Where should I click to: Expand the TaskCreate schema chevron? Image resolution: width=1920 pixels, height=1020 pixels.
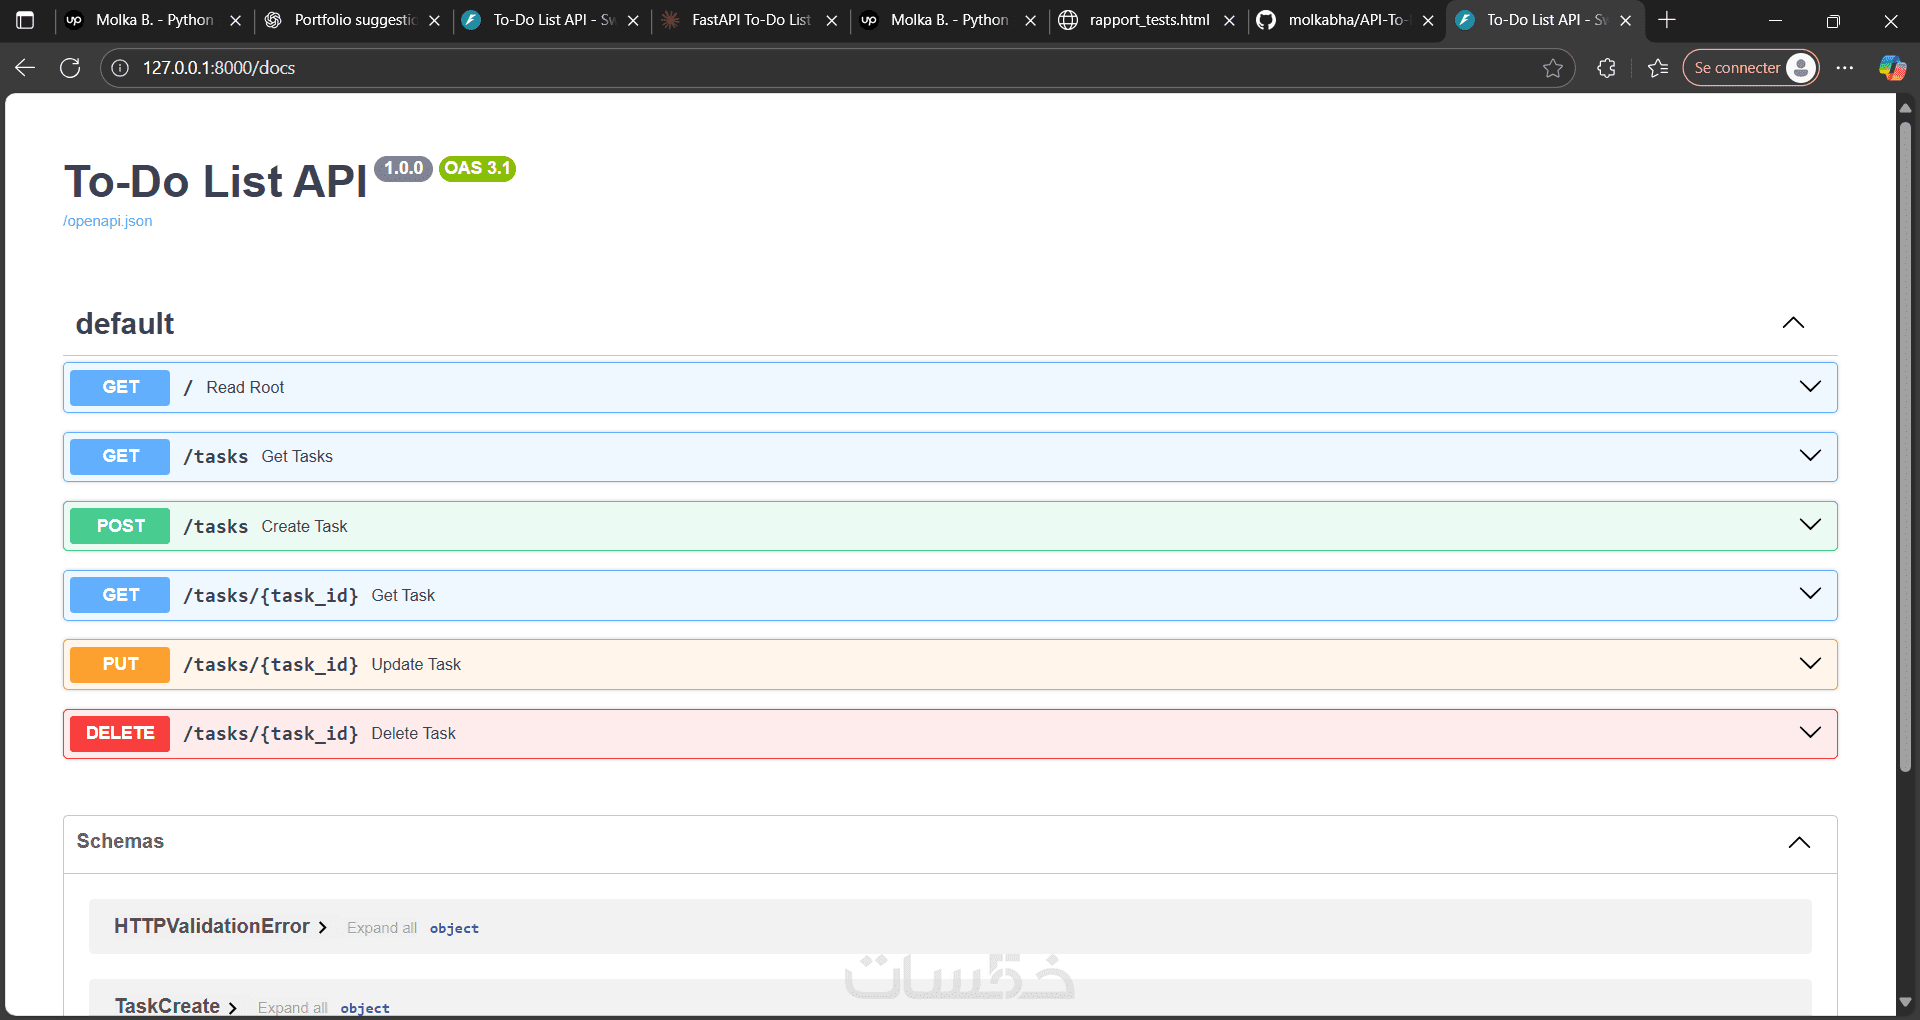(233, 1008)
